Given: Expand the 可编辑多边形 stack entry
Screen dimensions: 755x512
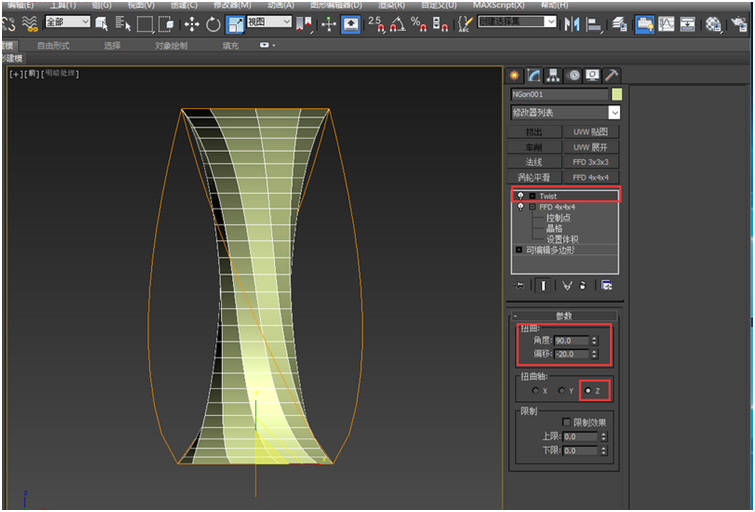Looking at the screenshot, I should pos(519,250).
